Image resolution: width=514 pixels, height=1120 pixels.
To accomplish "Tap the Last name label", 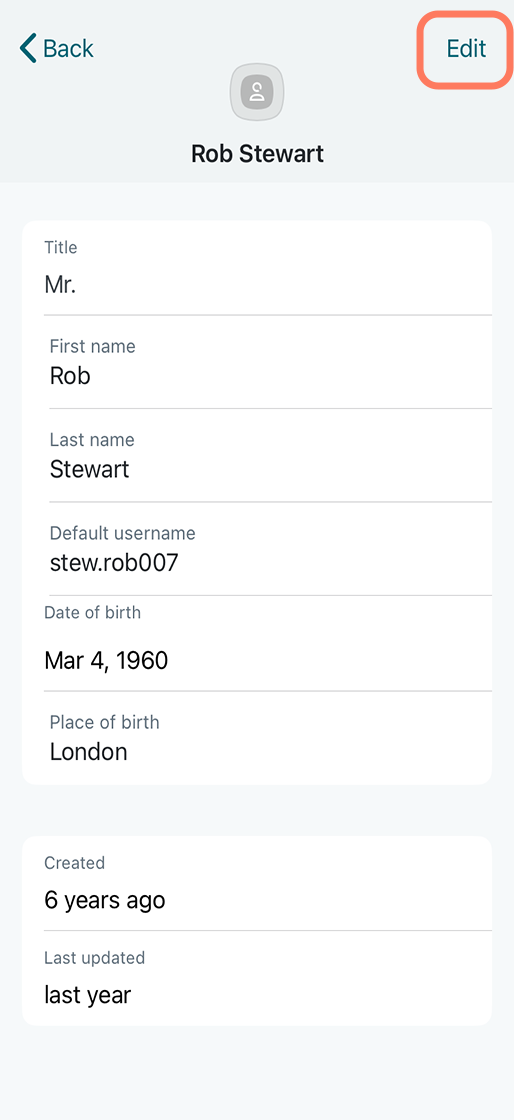I will (x=91, y=440).
